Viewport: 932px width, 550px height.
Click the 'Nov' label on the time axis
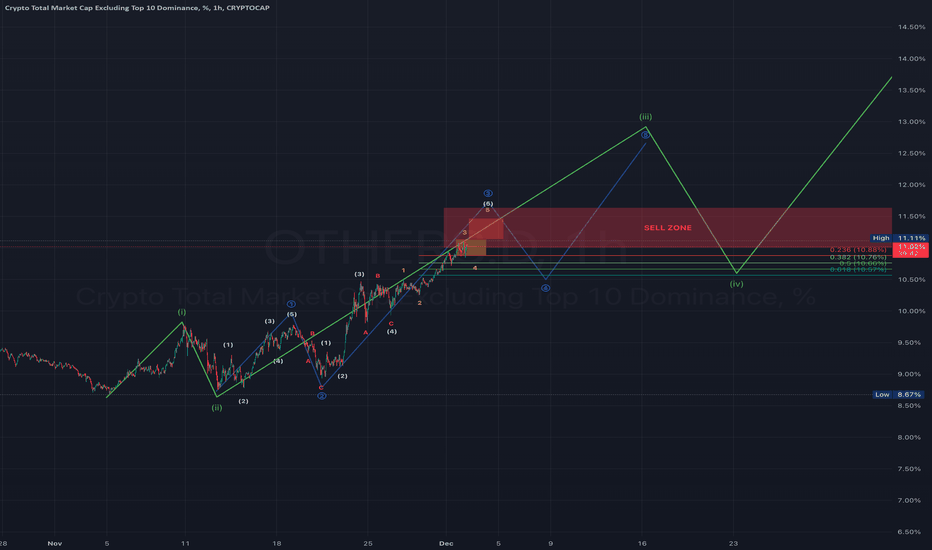tap(55, 543)
